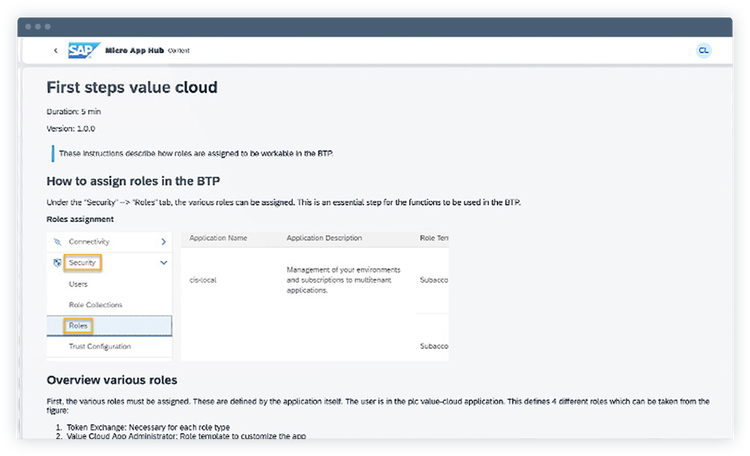Click the 'Overview various roles' heading
The image size is (750, 456).
(112, 380)
